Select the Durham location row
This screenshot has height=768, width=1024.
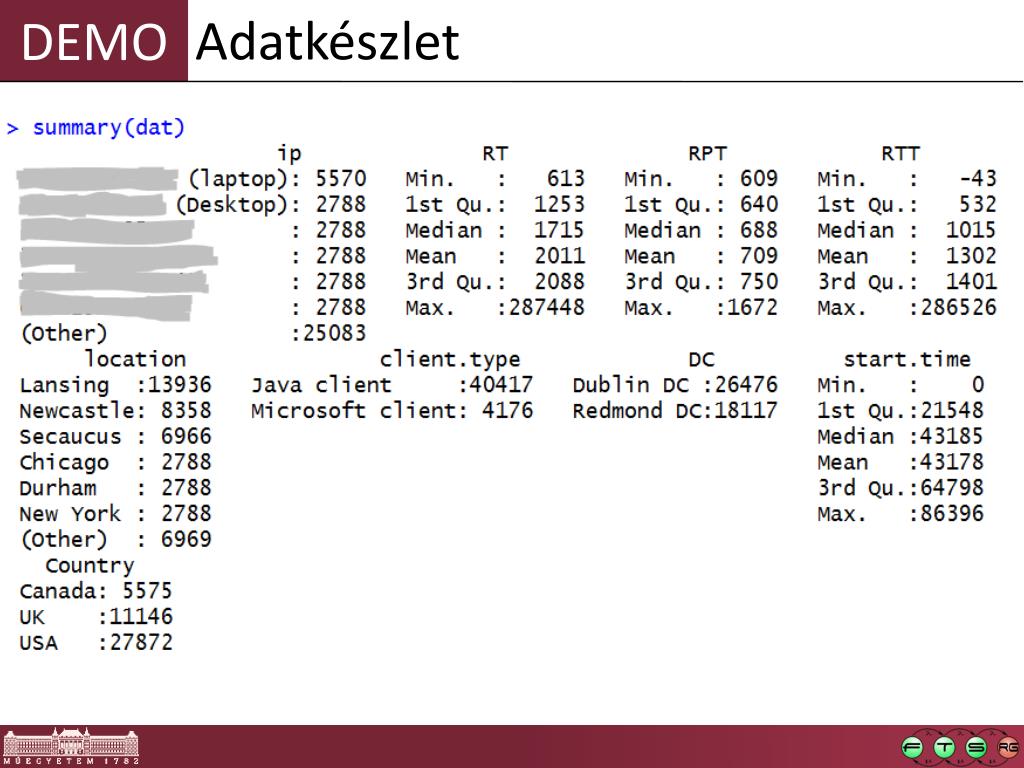pos(116,488)
